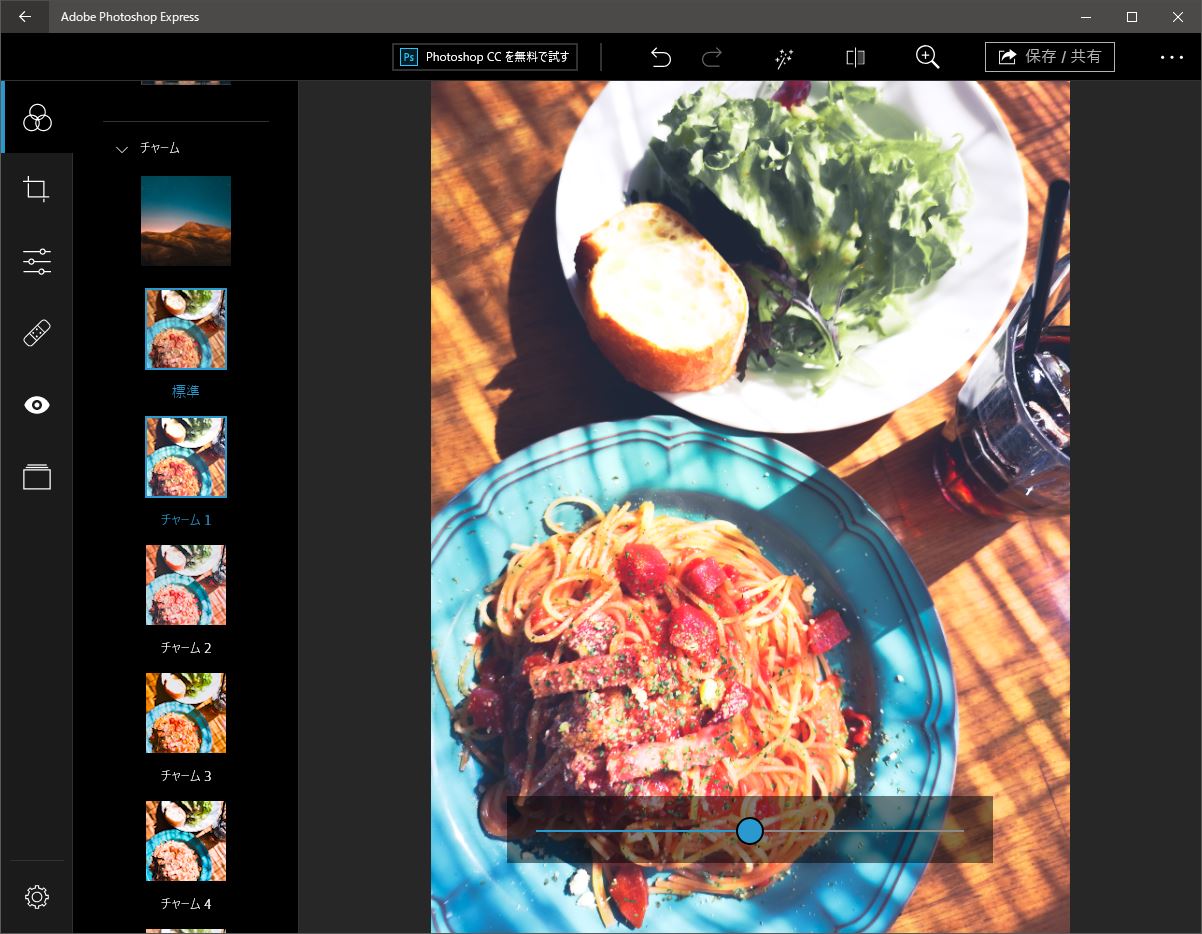This screenshot has width=1202, height=934.
Task: Apply Auto Enhance magic wand
Action: [784, 58]
